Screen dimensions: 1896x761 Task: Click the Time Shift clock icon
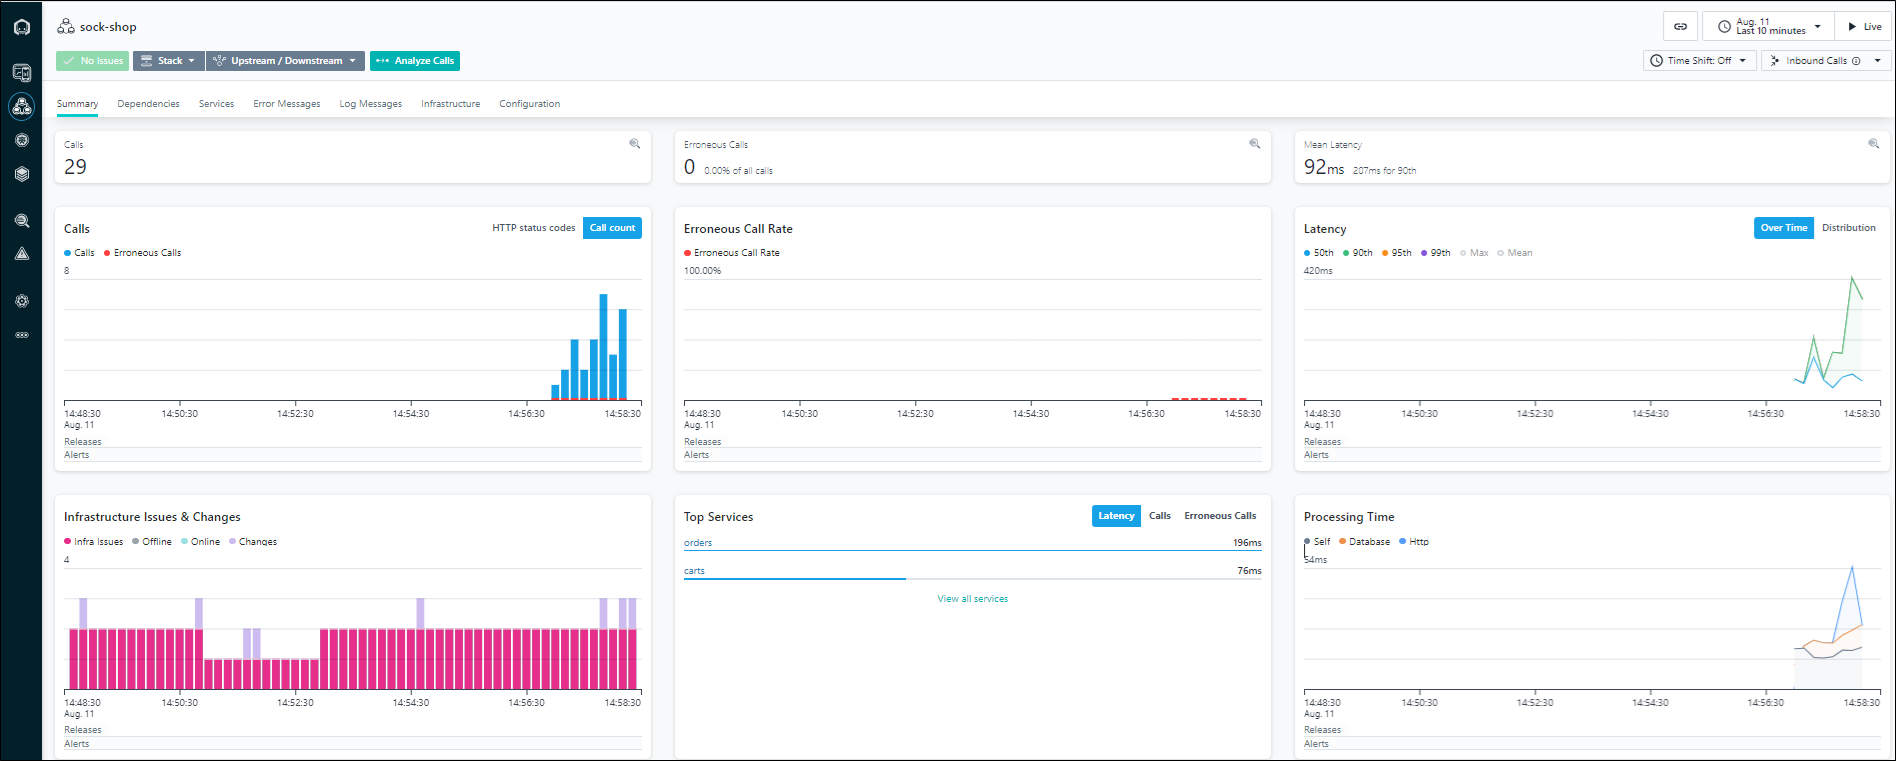pos(1657,61)
